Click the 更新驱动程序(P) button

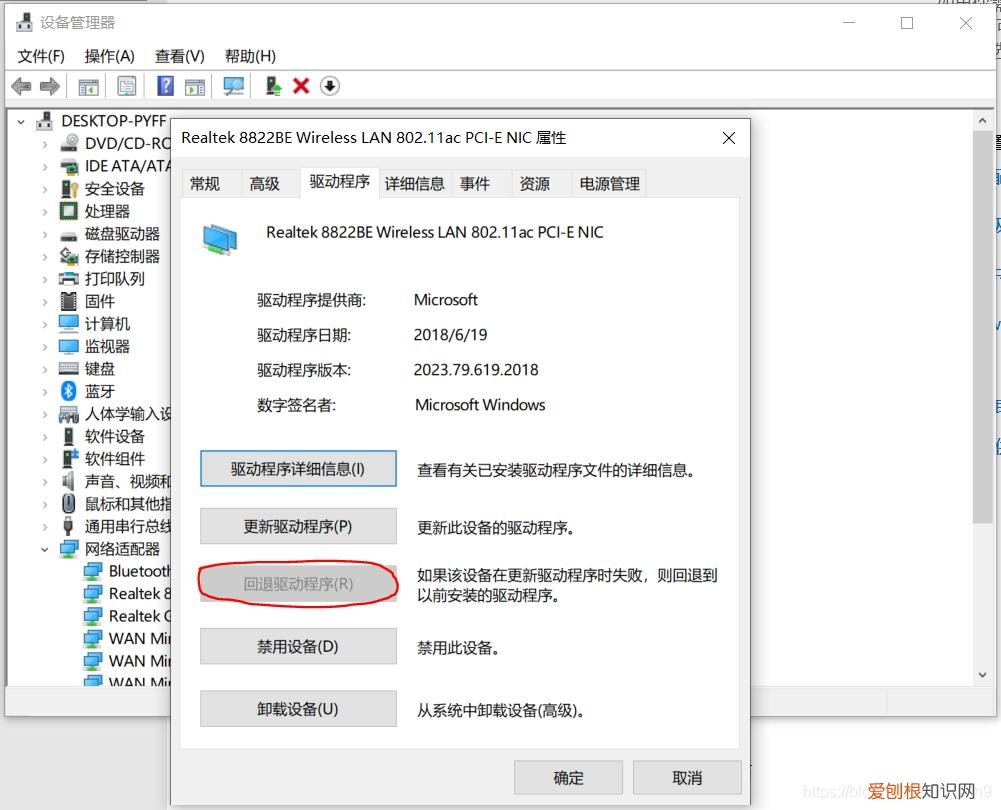tap(297, 526)
